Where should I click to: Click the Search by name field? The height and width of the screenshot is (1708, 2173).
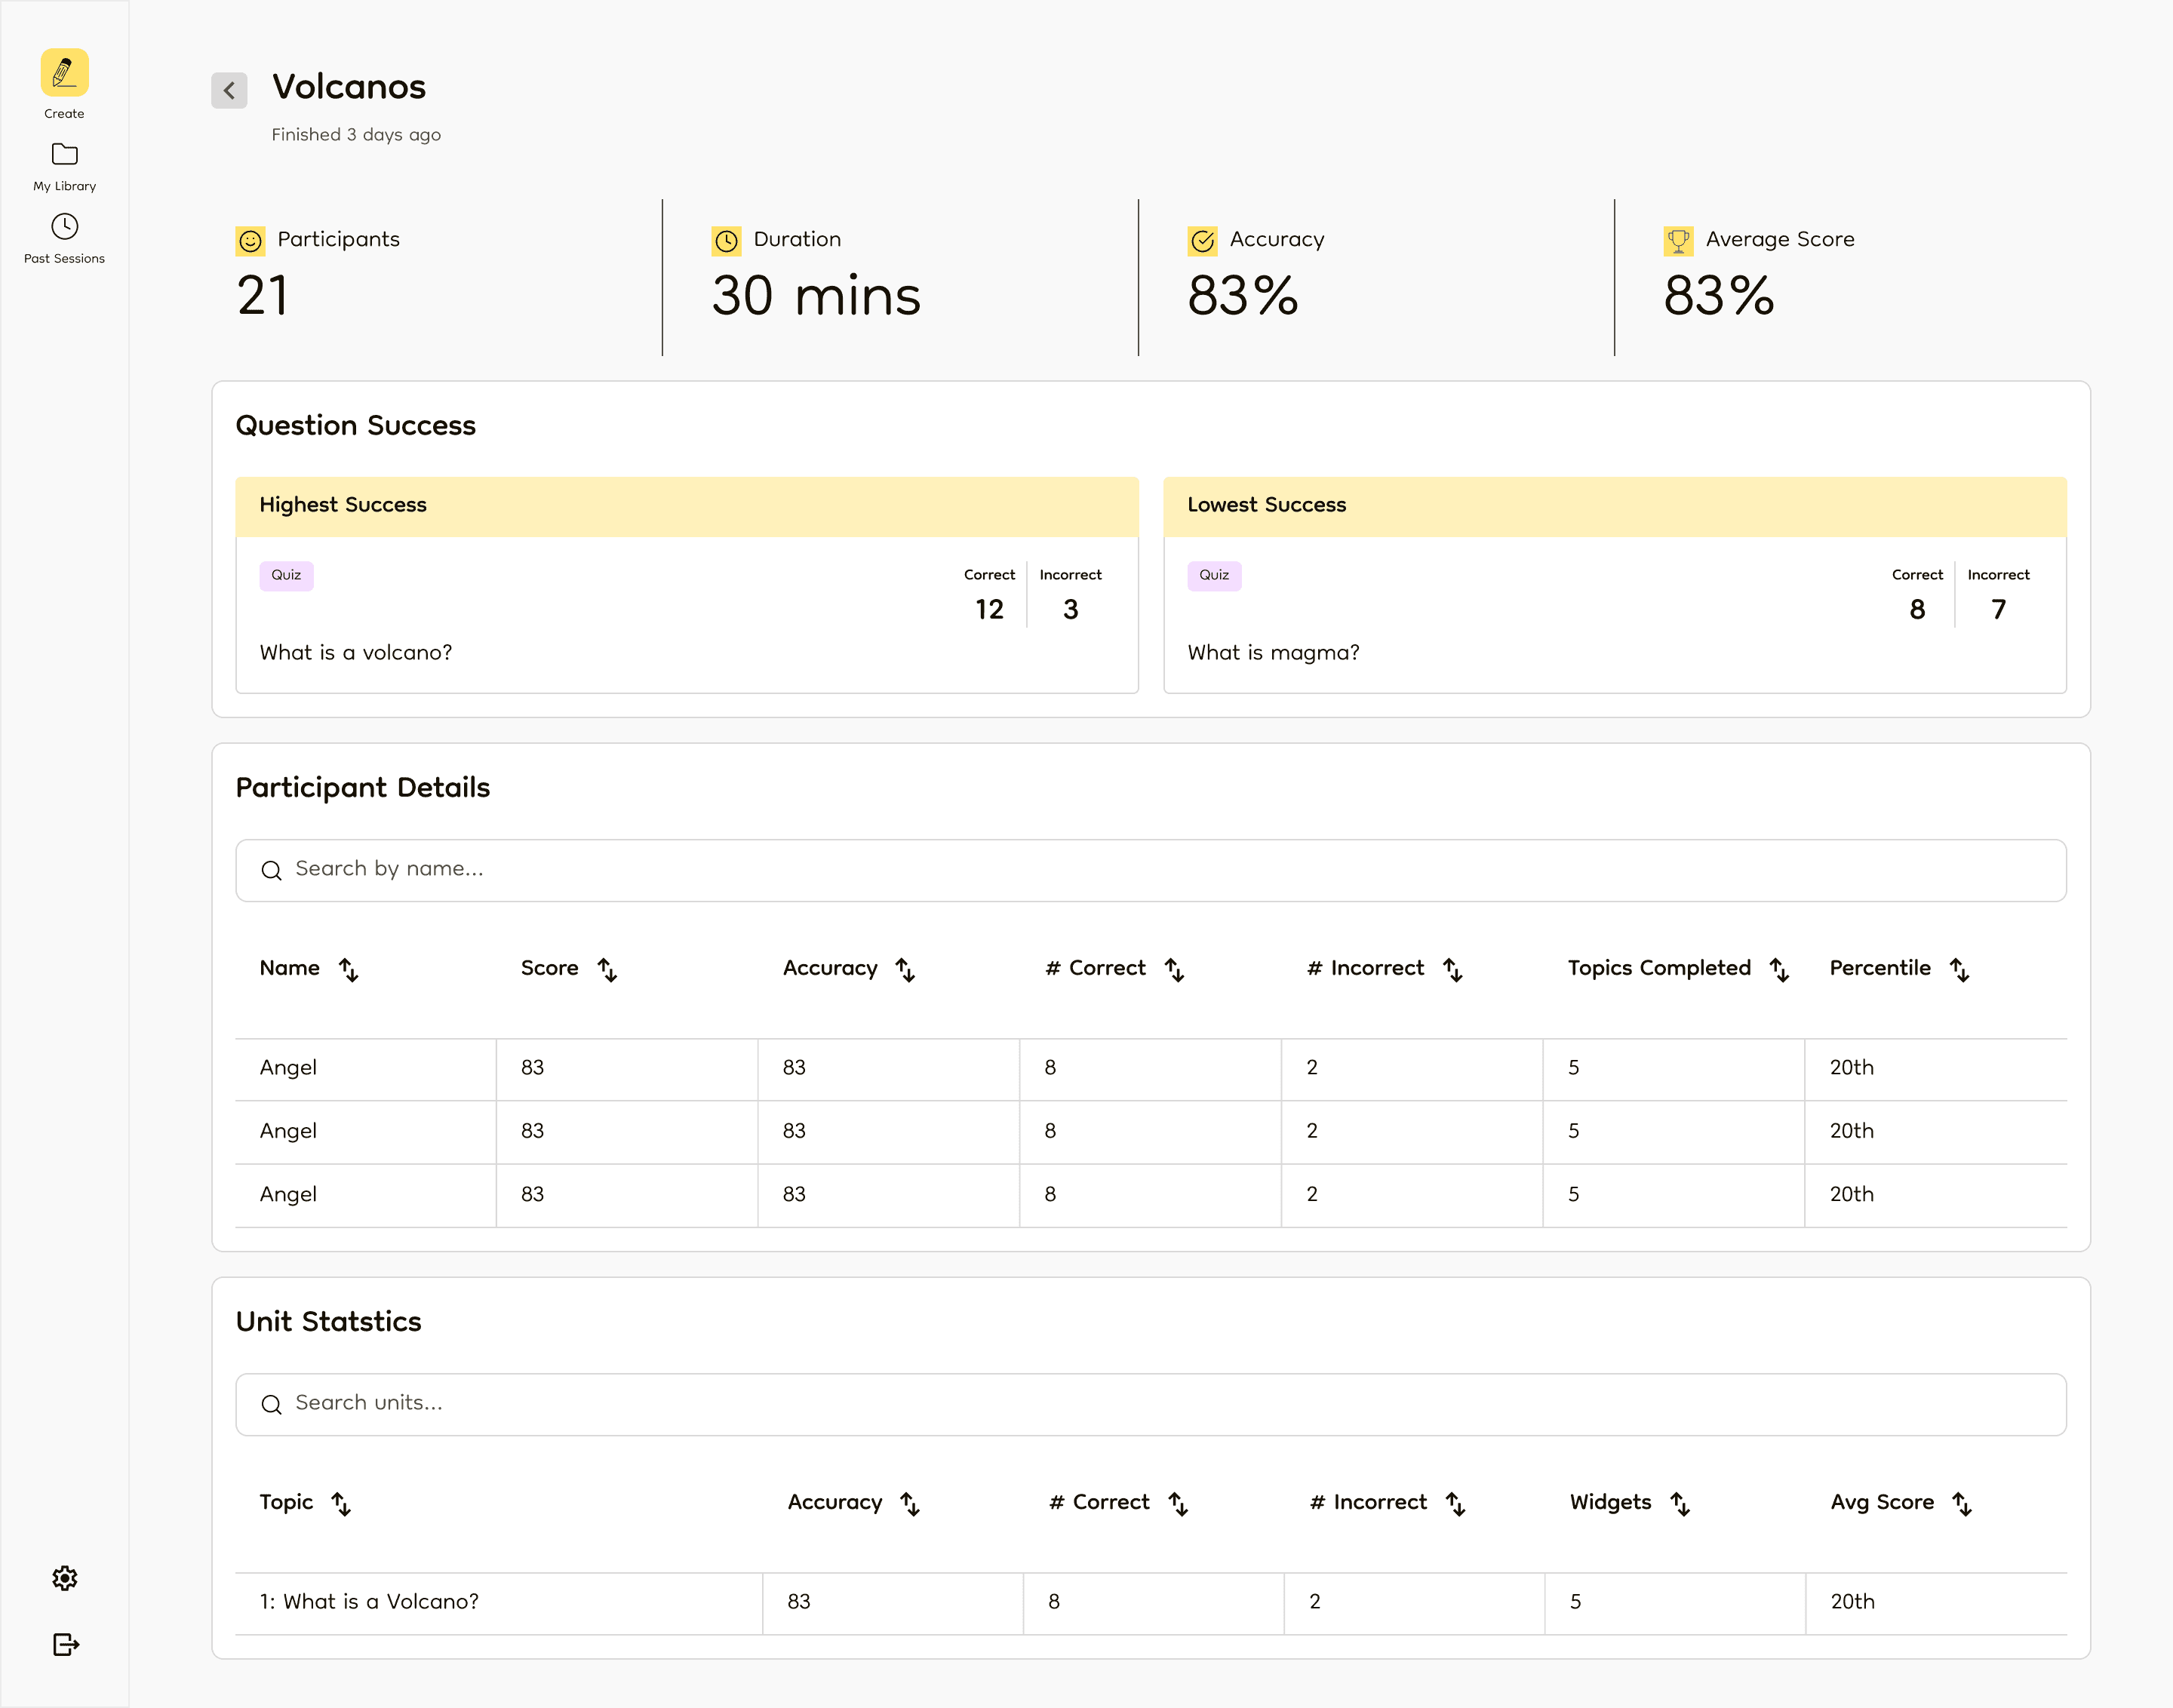1150,870
